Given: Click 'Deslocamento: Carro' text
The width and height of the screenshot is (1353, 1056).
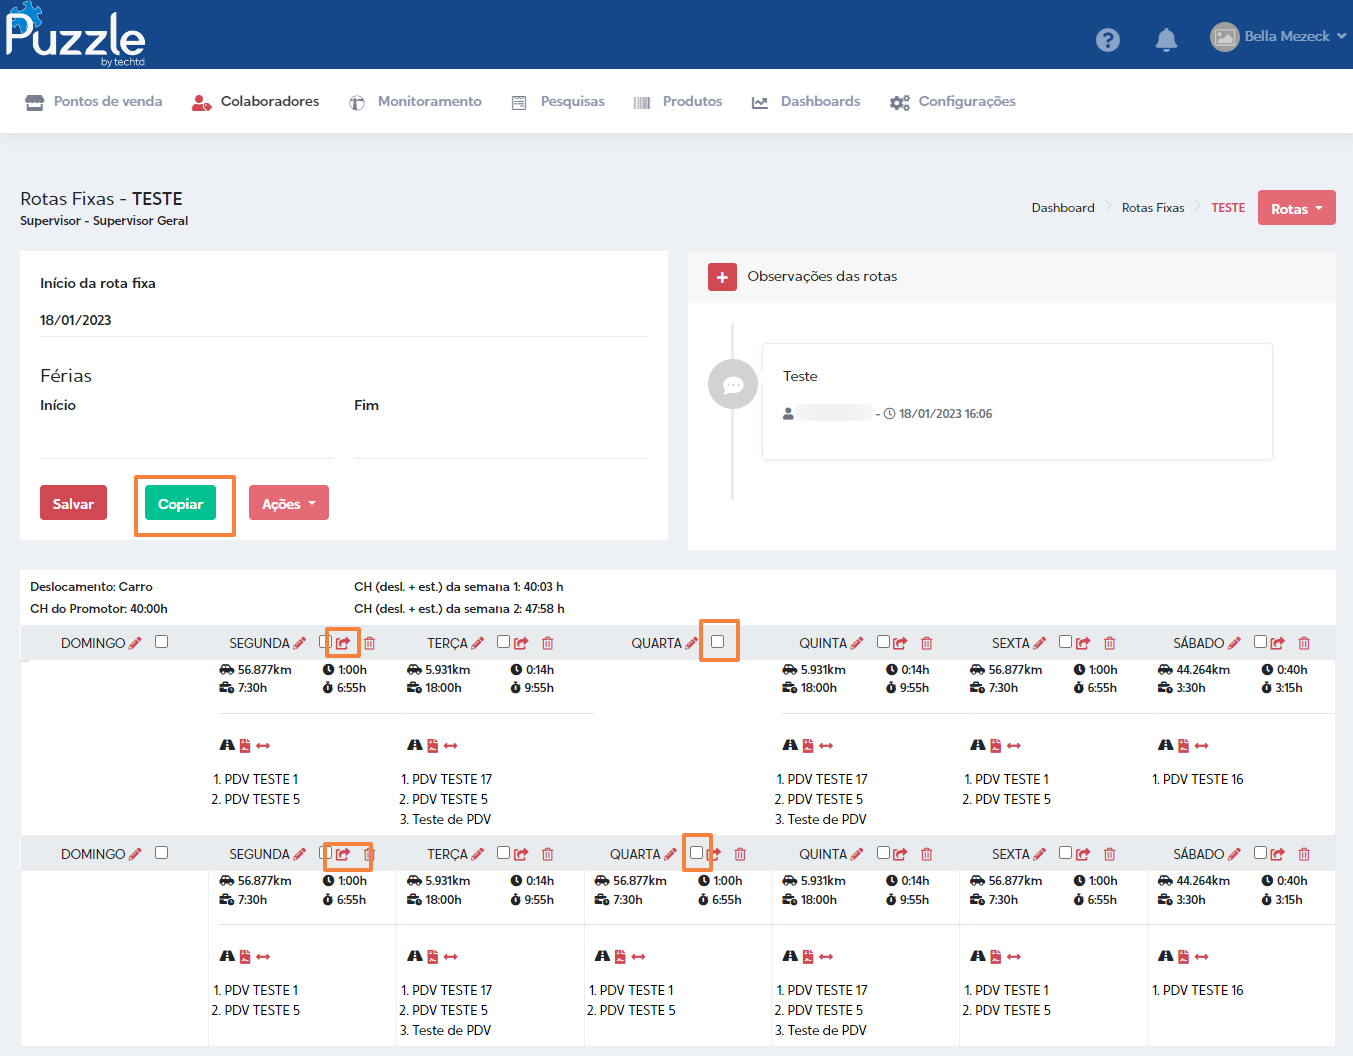Looking at the screenshot, I should click(91, 587).
